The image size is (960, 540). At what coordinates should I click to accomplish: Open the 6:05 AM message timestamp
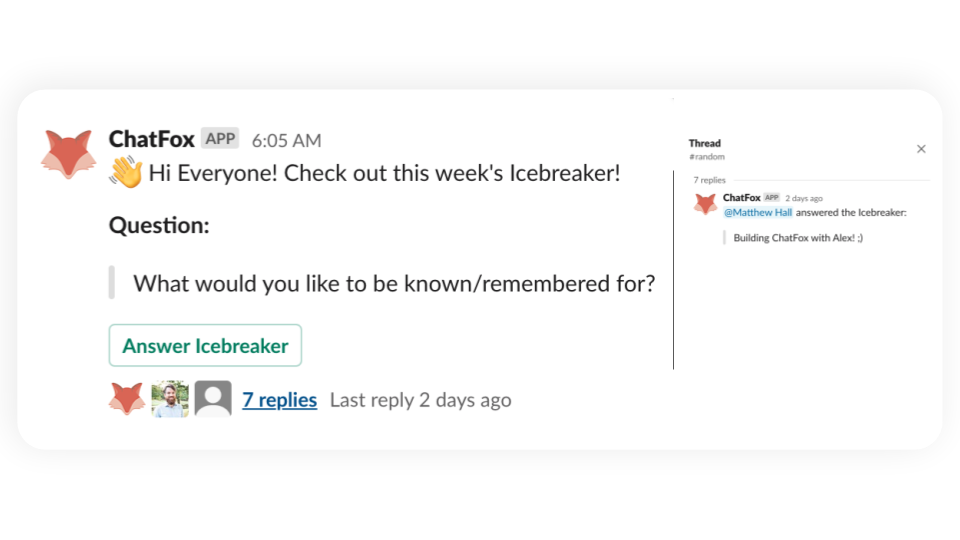(286, 140)
